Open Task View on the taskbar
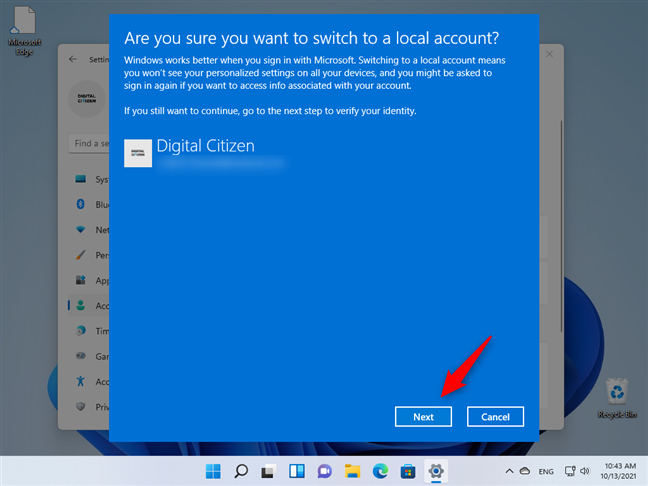This screenshot has height=486, width=648. [269, 471]
